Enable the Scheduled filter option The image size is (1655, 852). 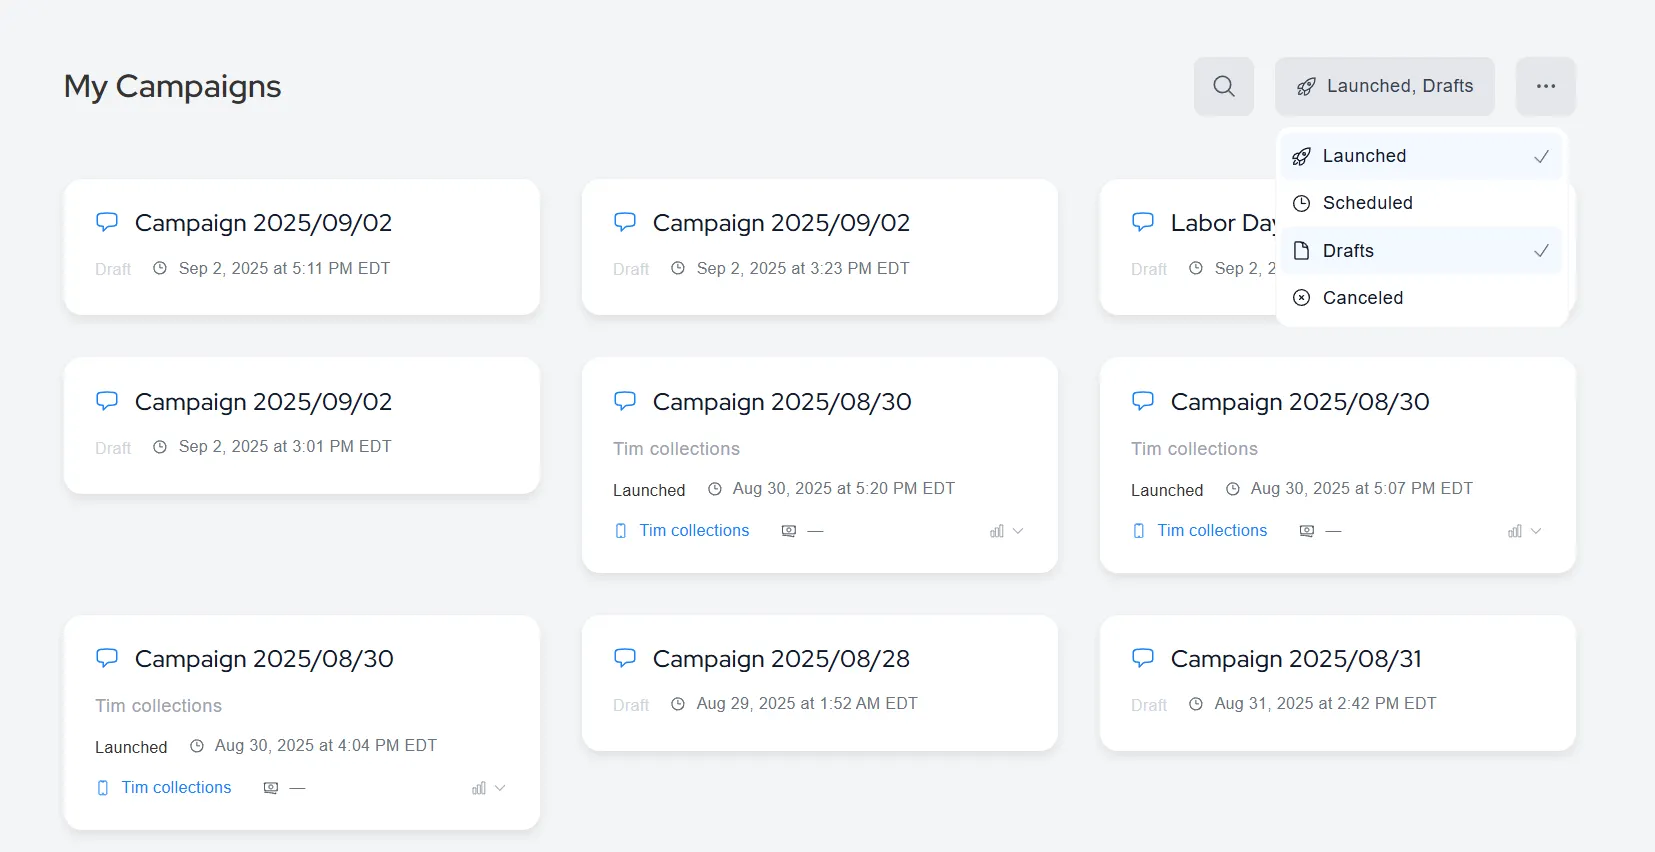1420,203
